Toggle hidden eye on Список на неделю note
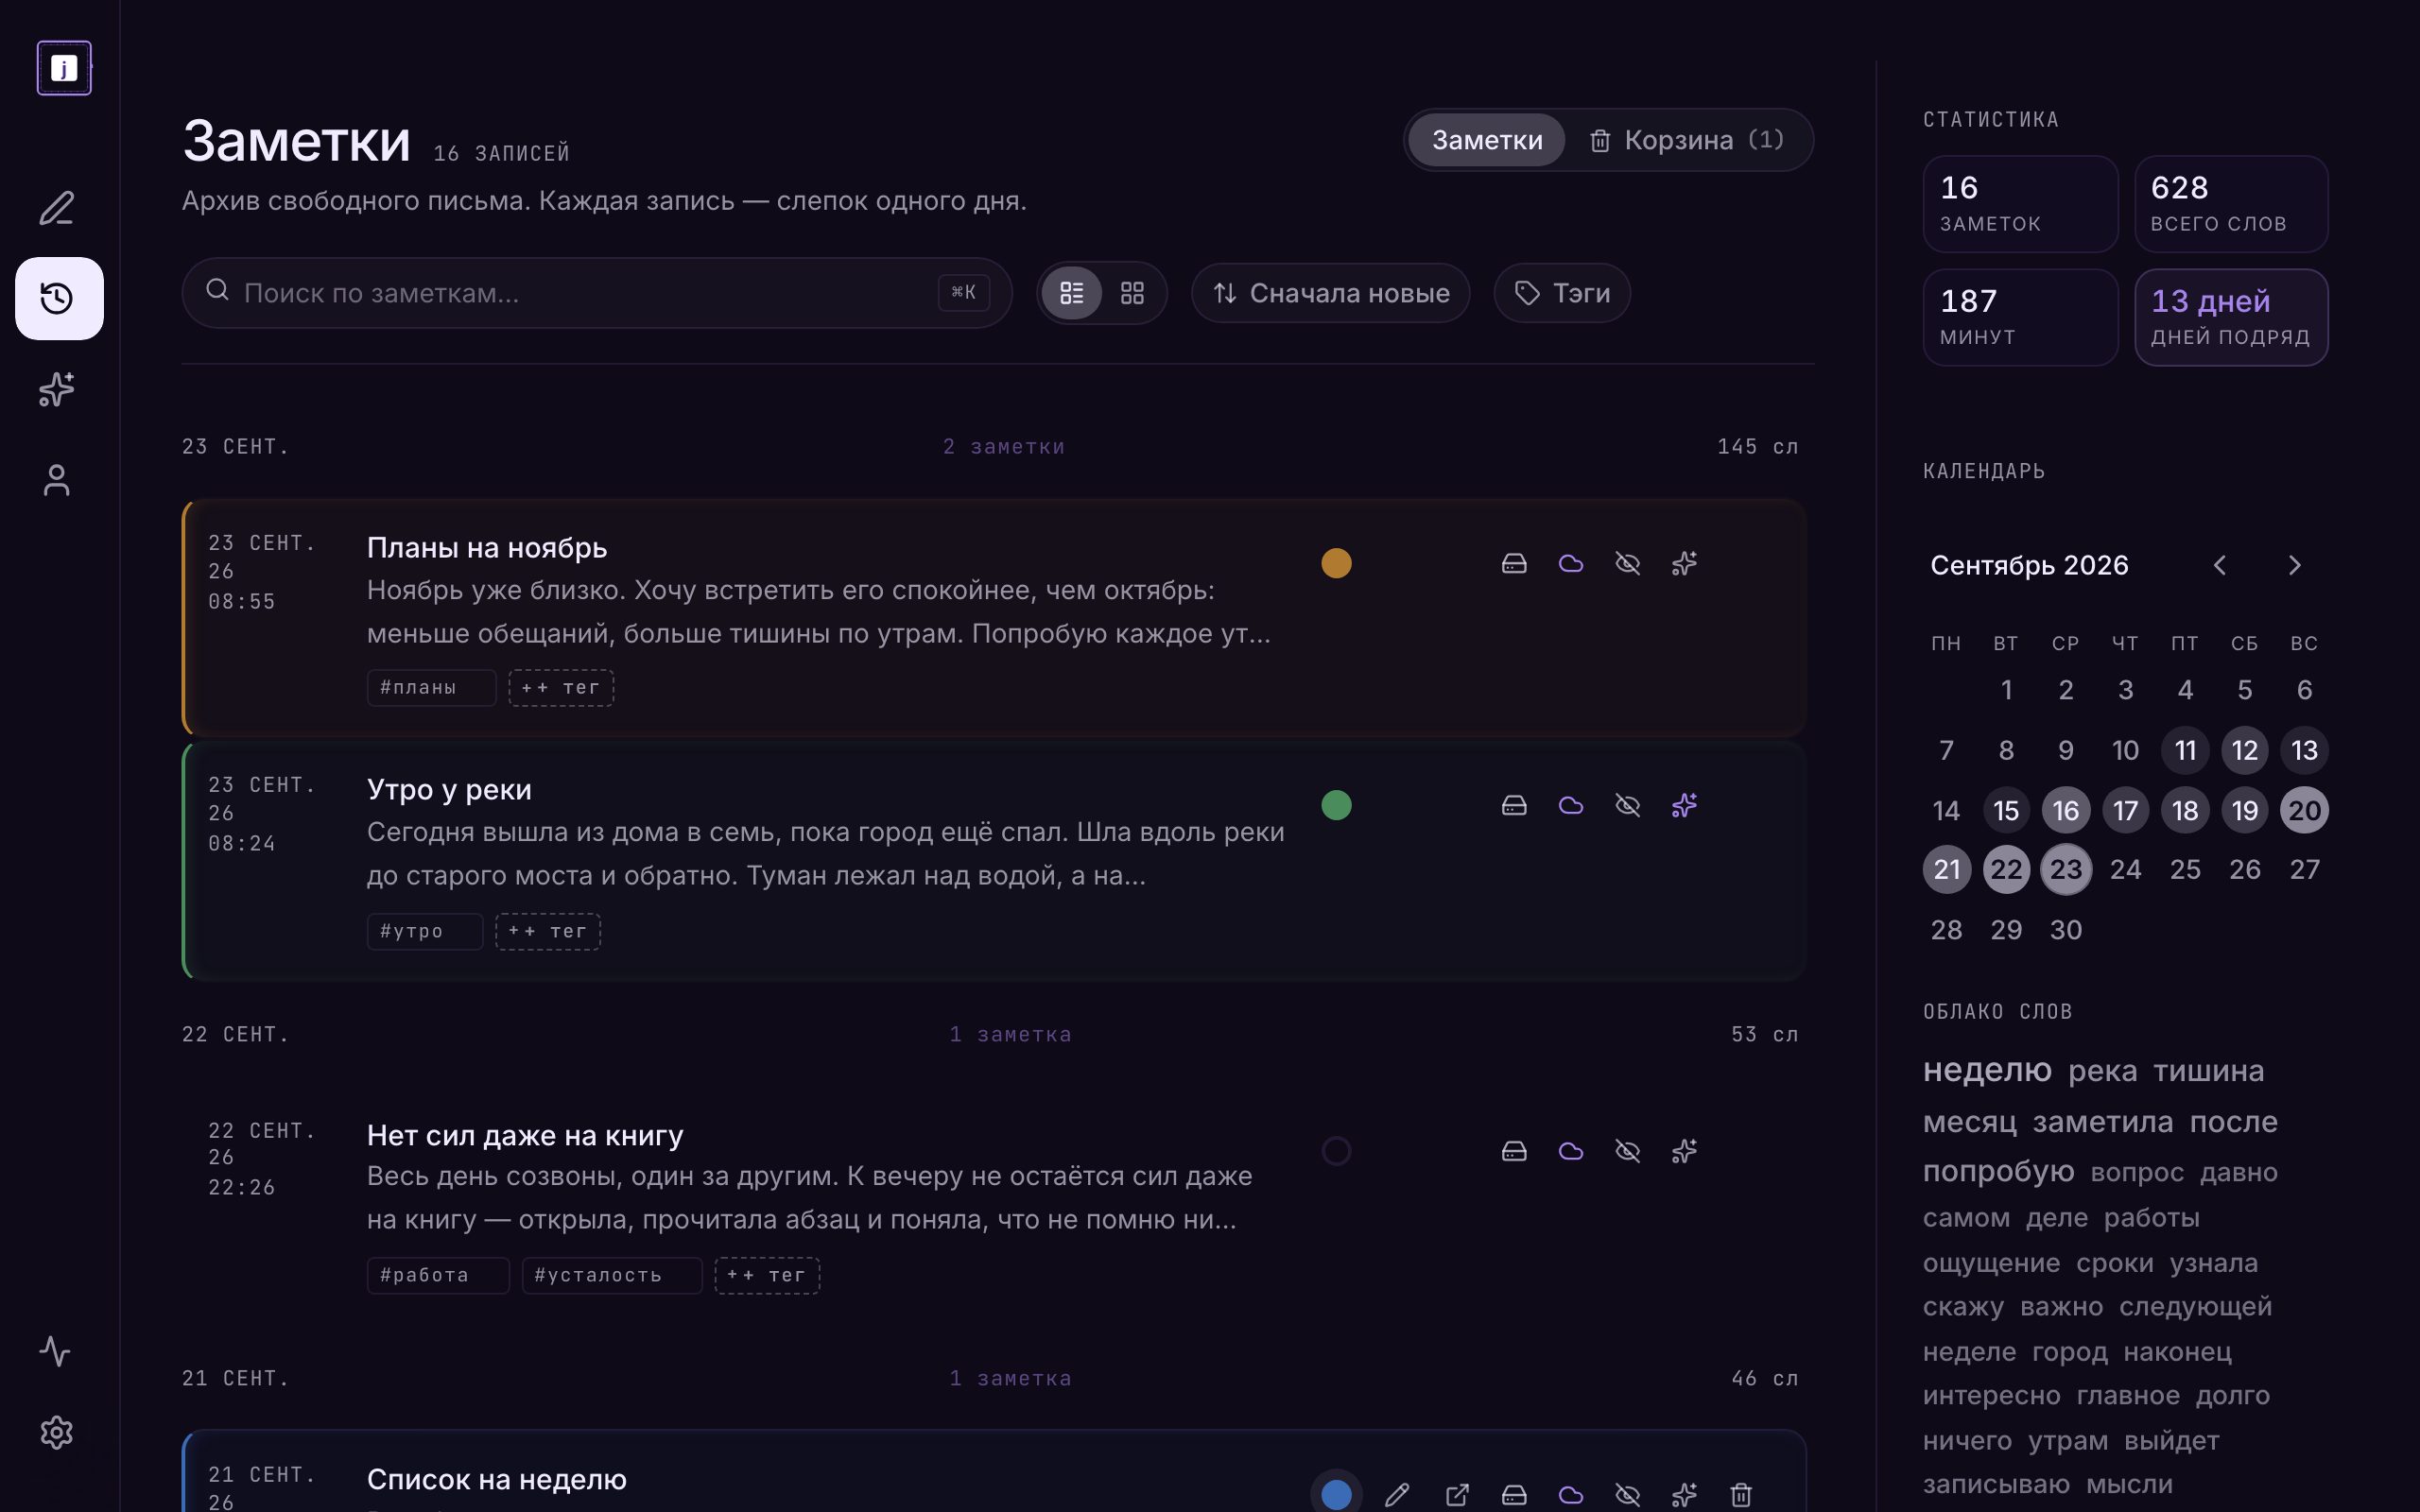The image size is (2420, 1512). coord(1628,1495)
